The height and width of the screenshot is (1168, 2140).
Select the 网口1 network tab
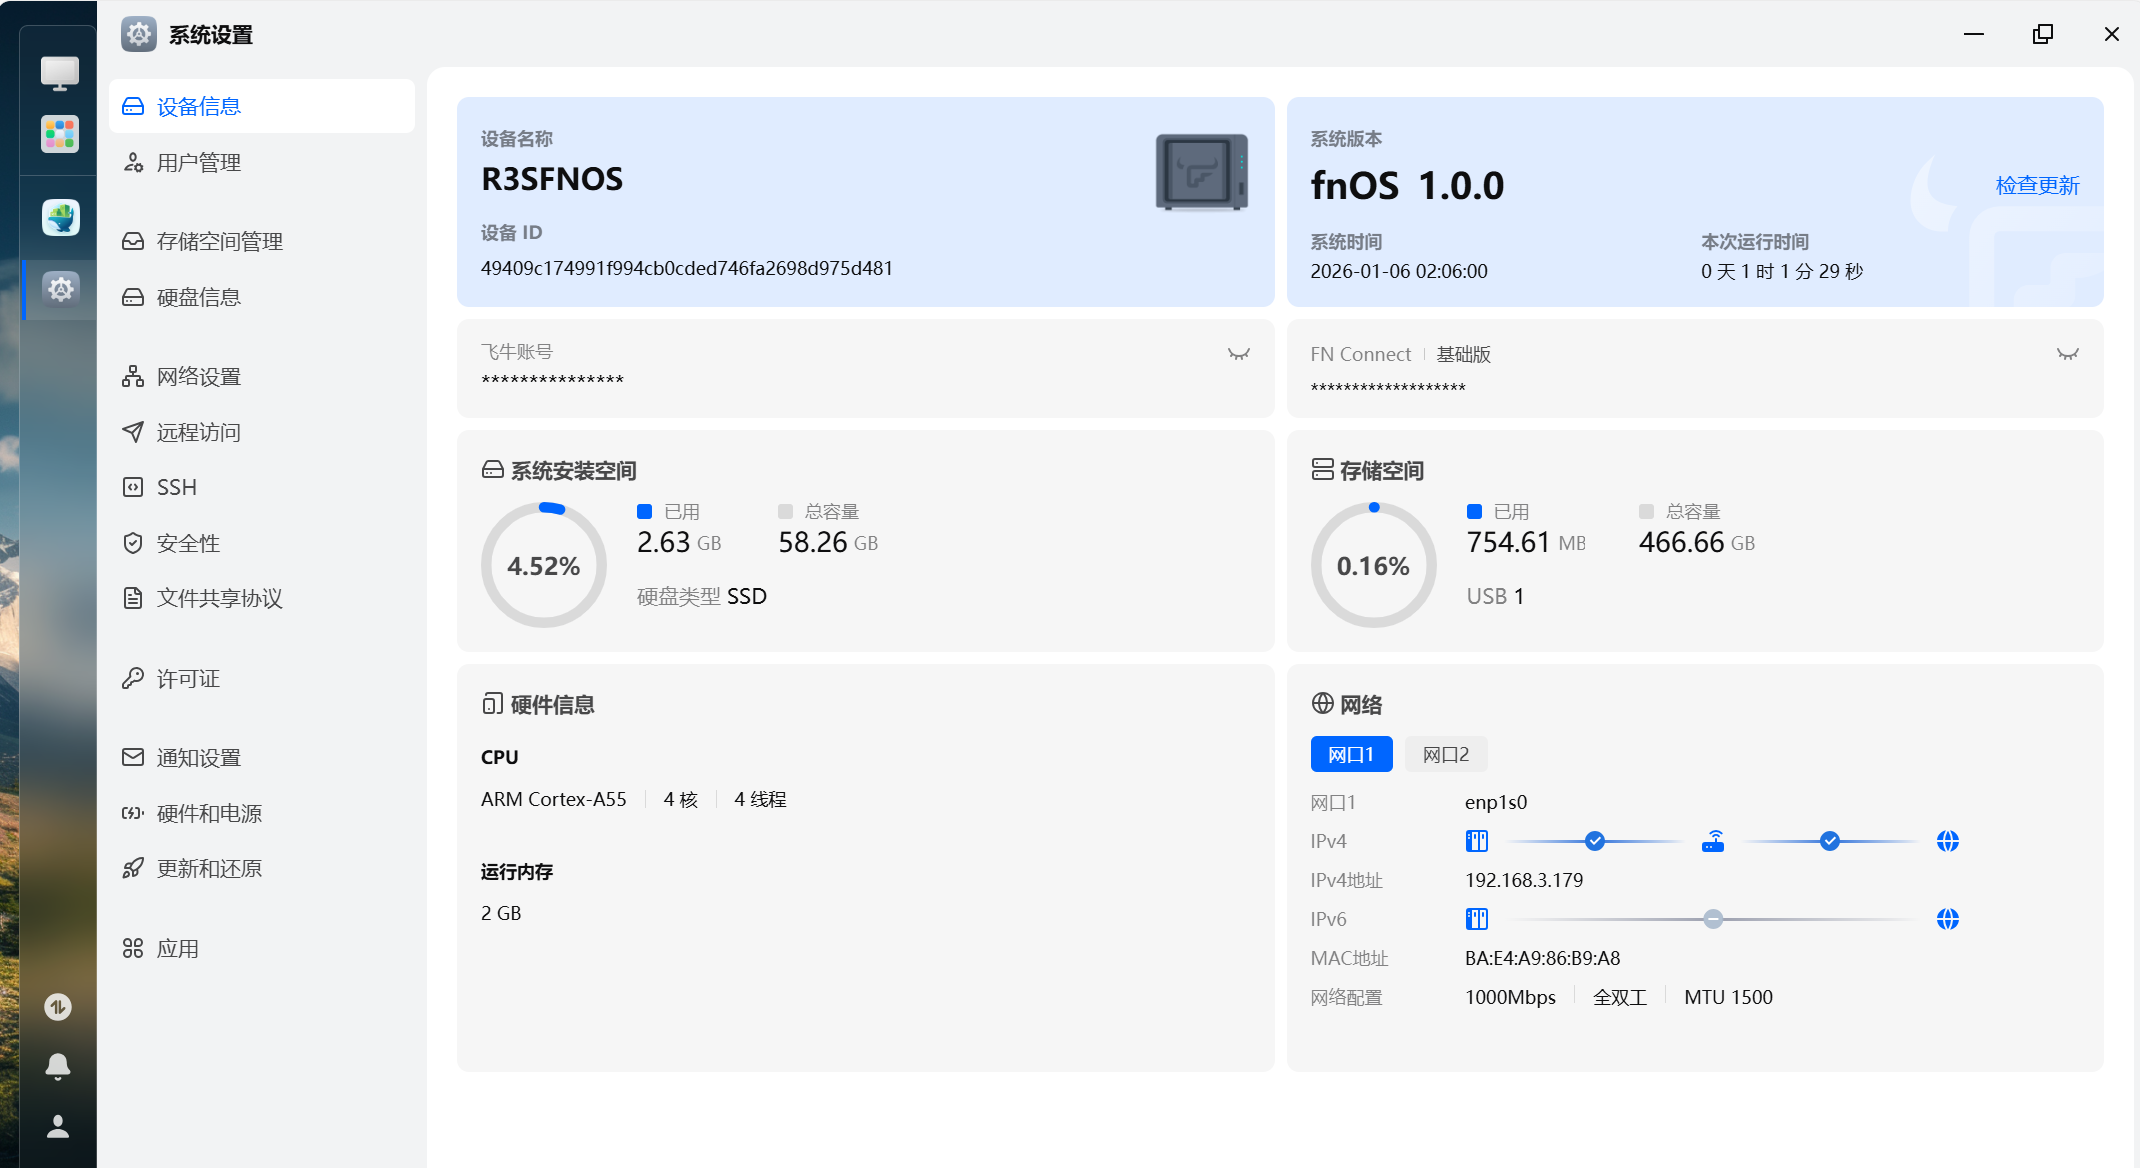1351,754
